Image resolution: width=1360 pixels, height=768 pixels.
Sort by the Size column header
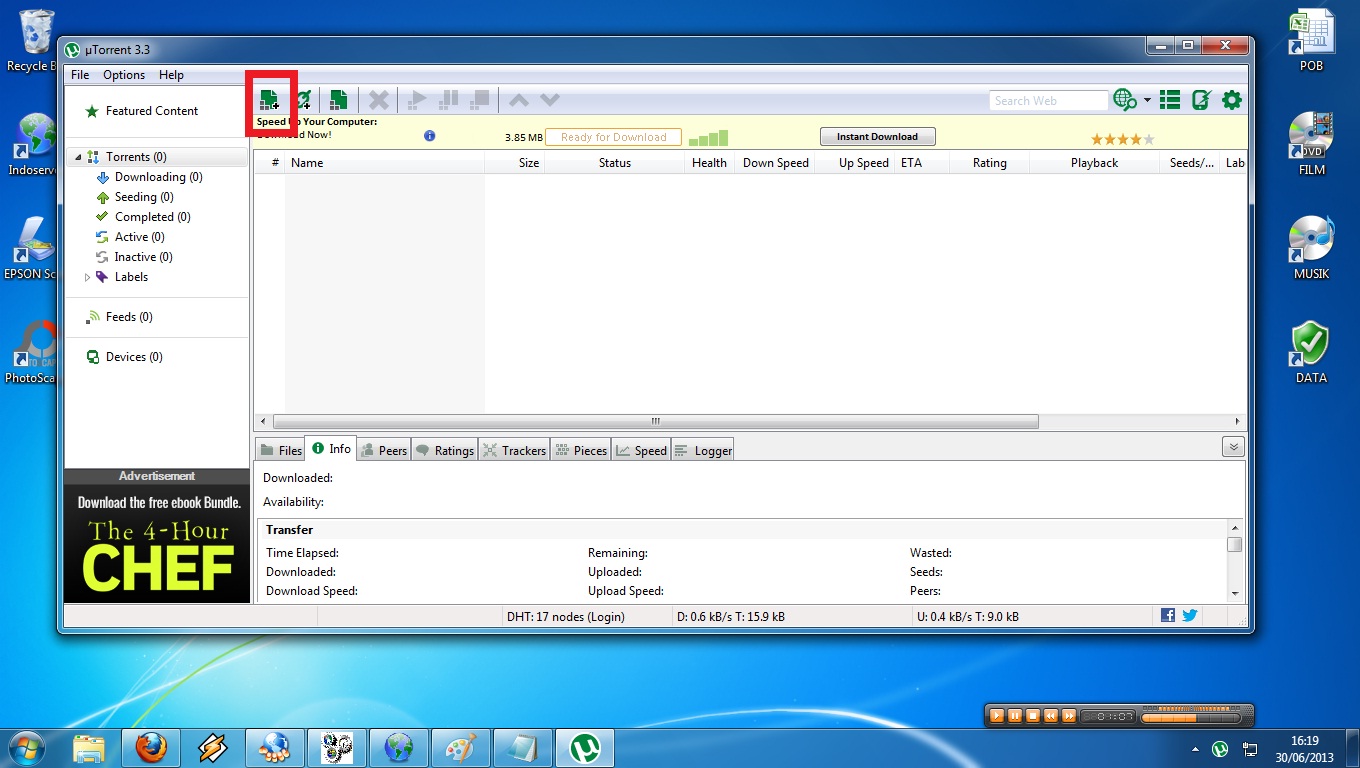pos(515,163)
